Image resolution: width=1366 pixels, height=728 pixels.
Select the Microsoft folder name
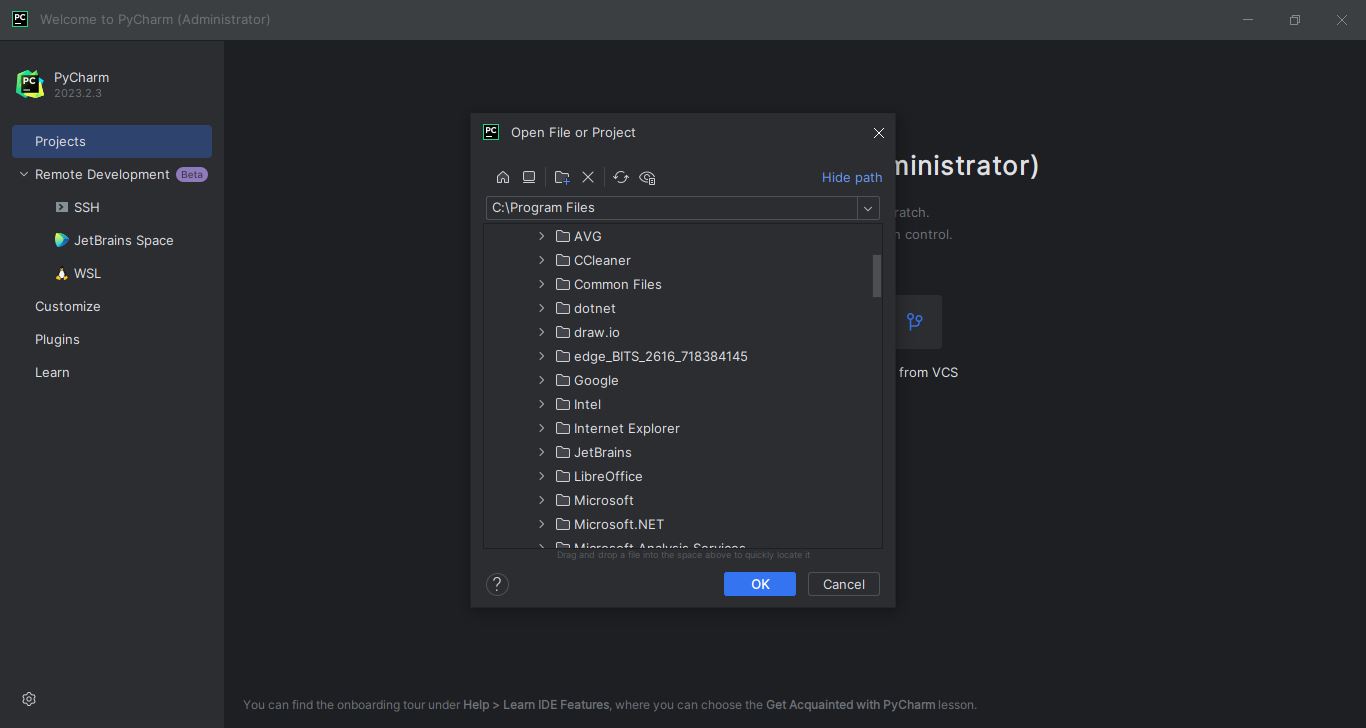pos(604,500)
